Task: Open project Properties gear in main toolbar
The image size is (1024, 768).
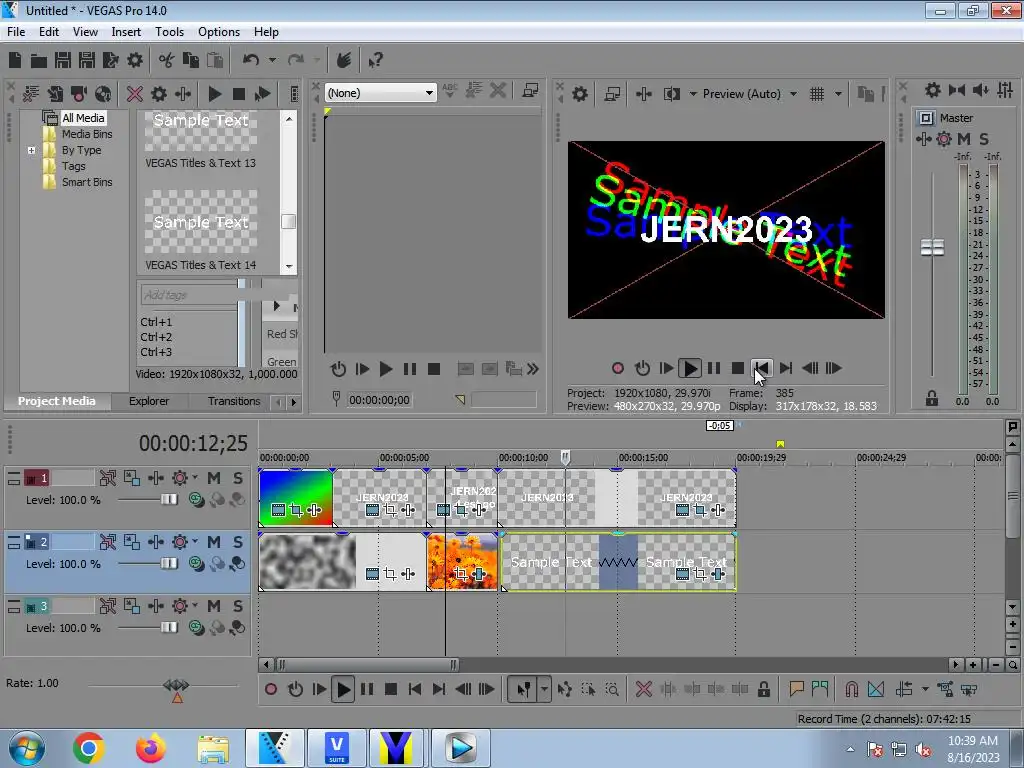Action: pos(135,60)
